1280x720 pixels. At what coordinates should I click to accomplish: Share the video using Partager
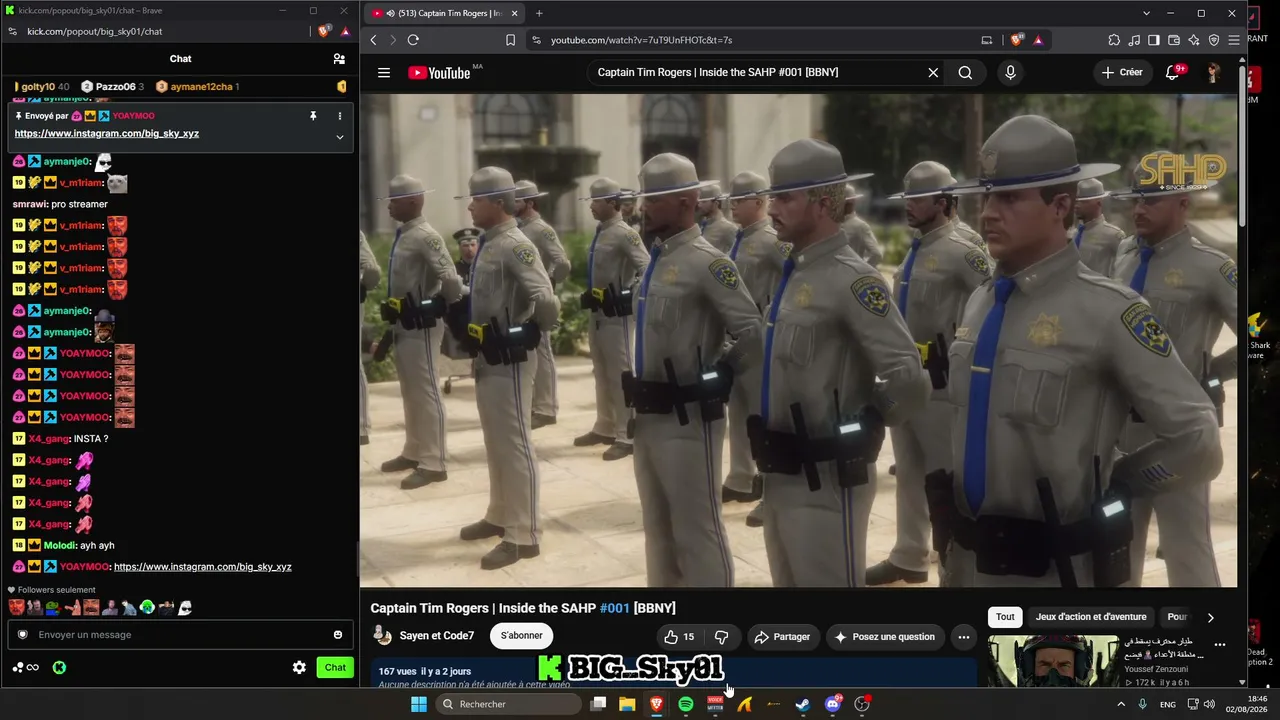pos(782,637)
